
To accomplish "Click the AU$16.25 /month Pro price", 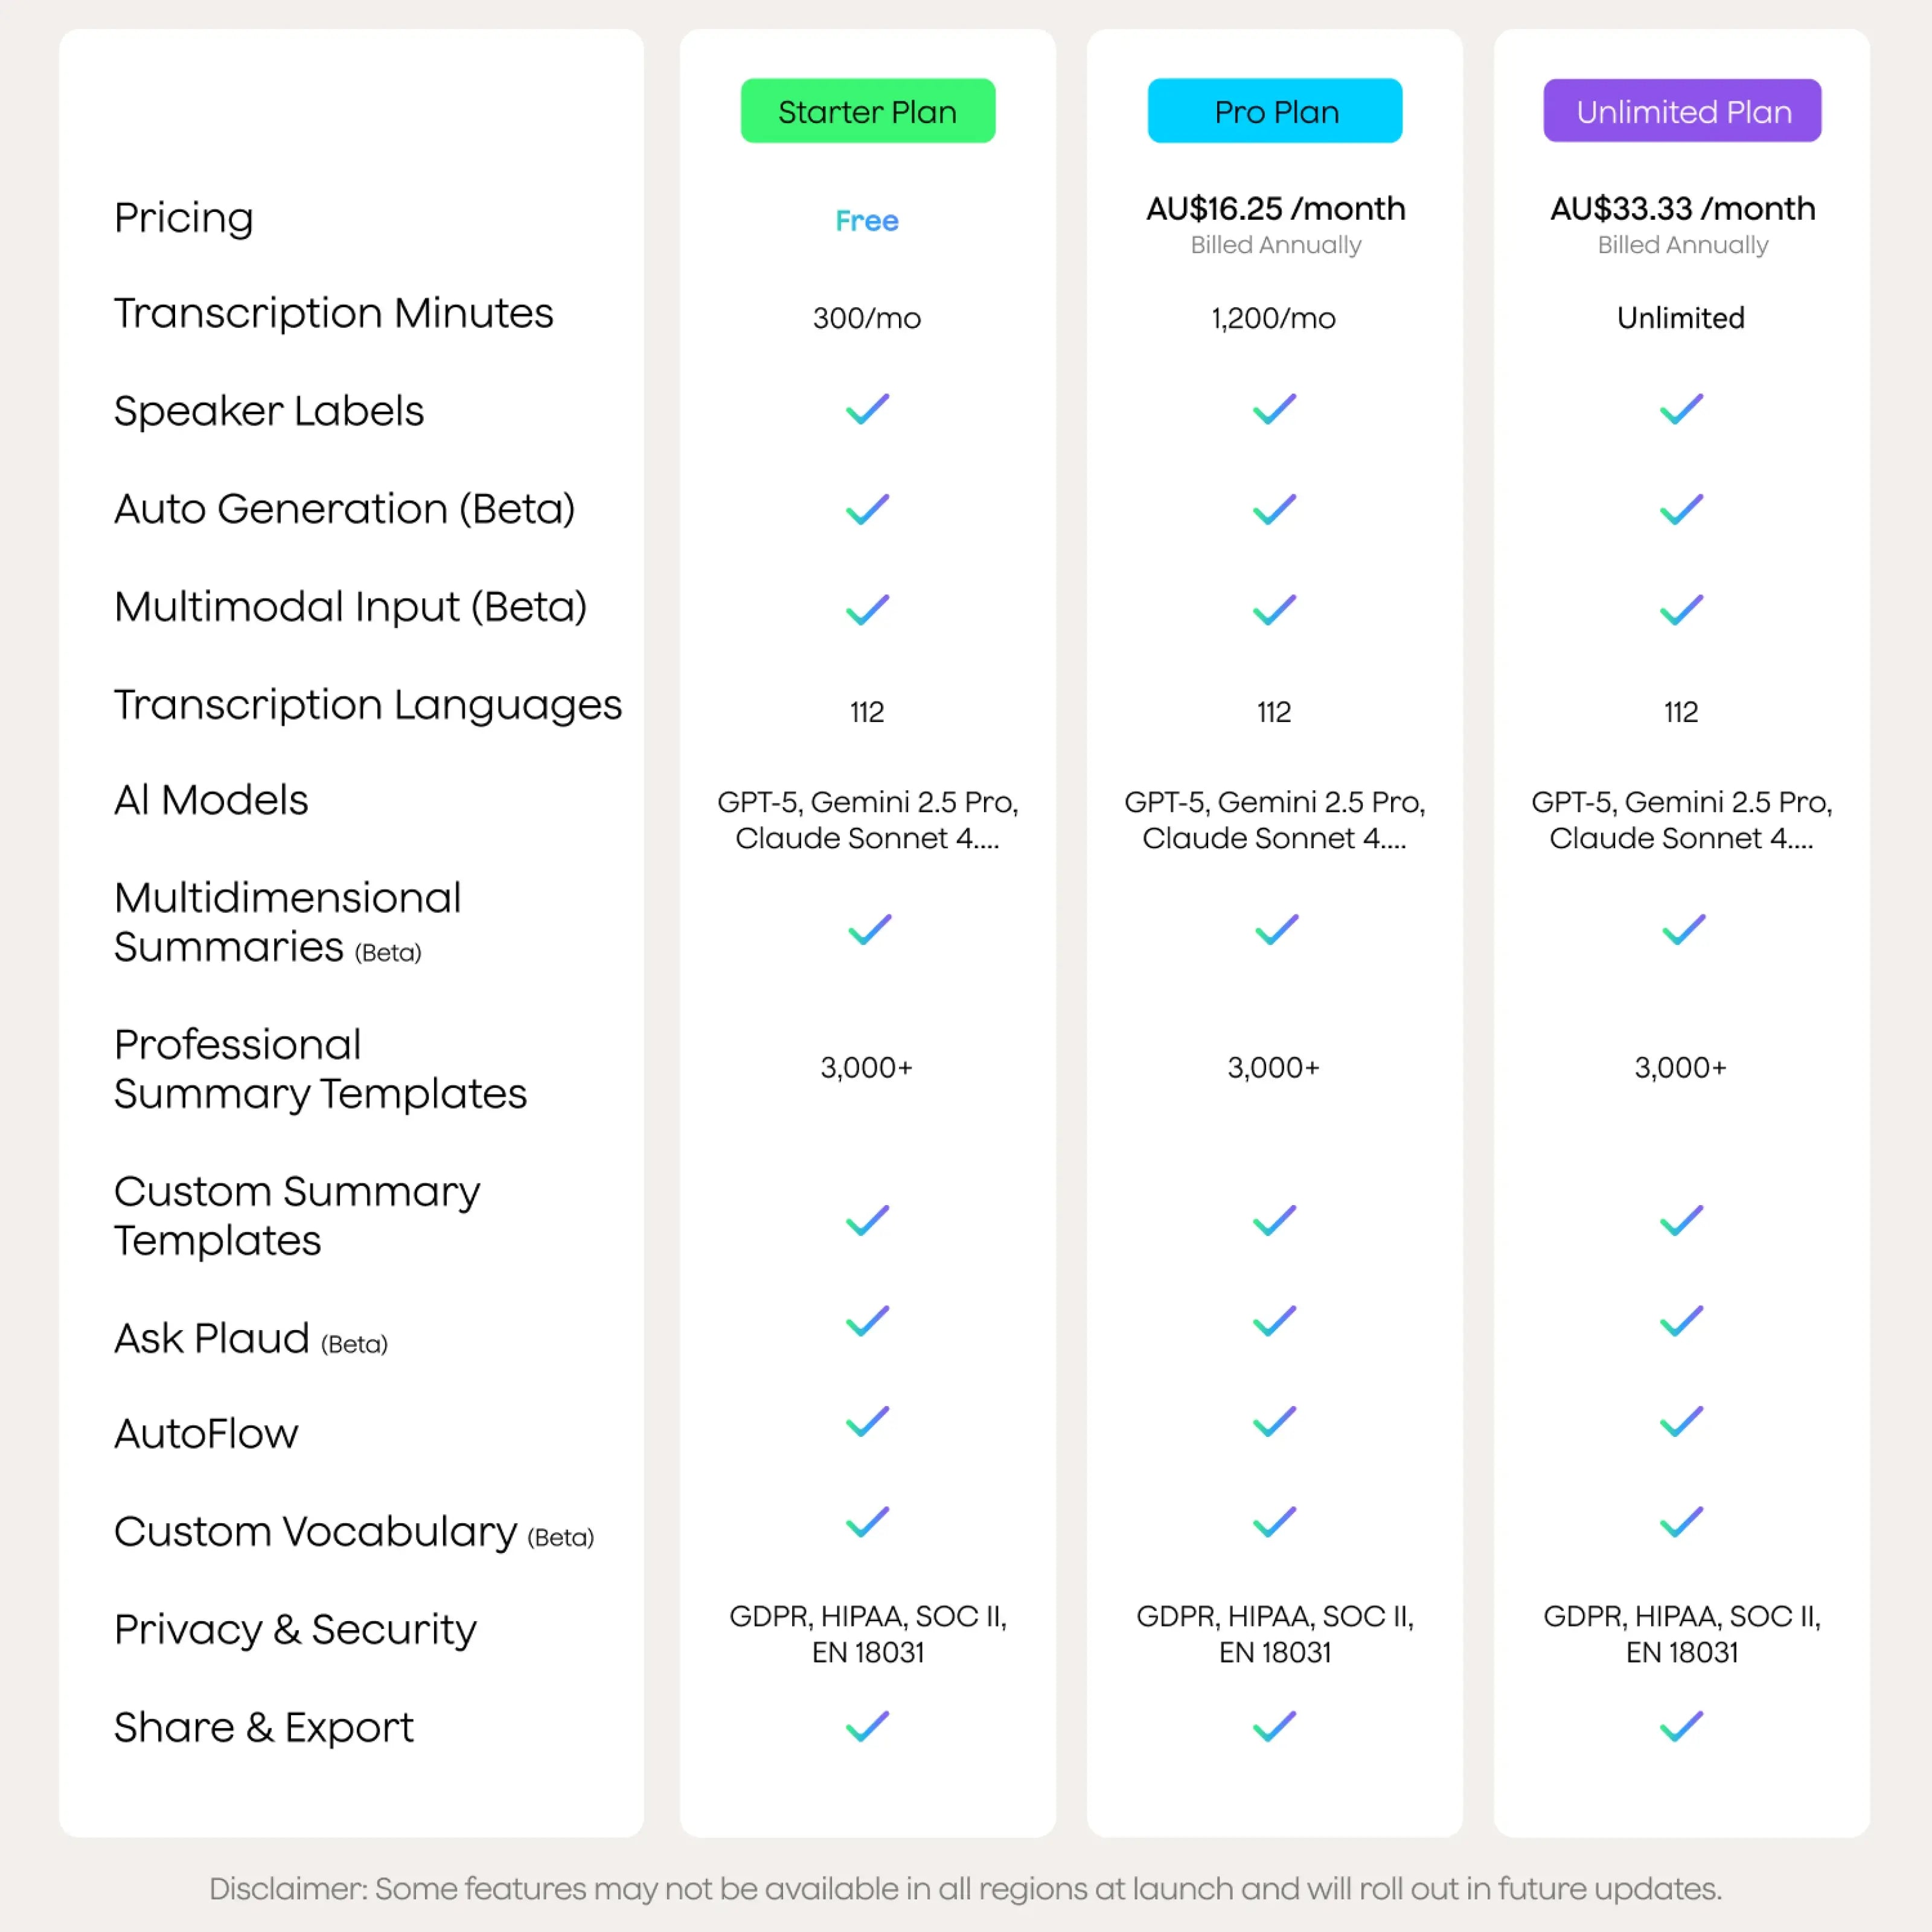I will pyautogui.click(x=1275, y=208).
